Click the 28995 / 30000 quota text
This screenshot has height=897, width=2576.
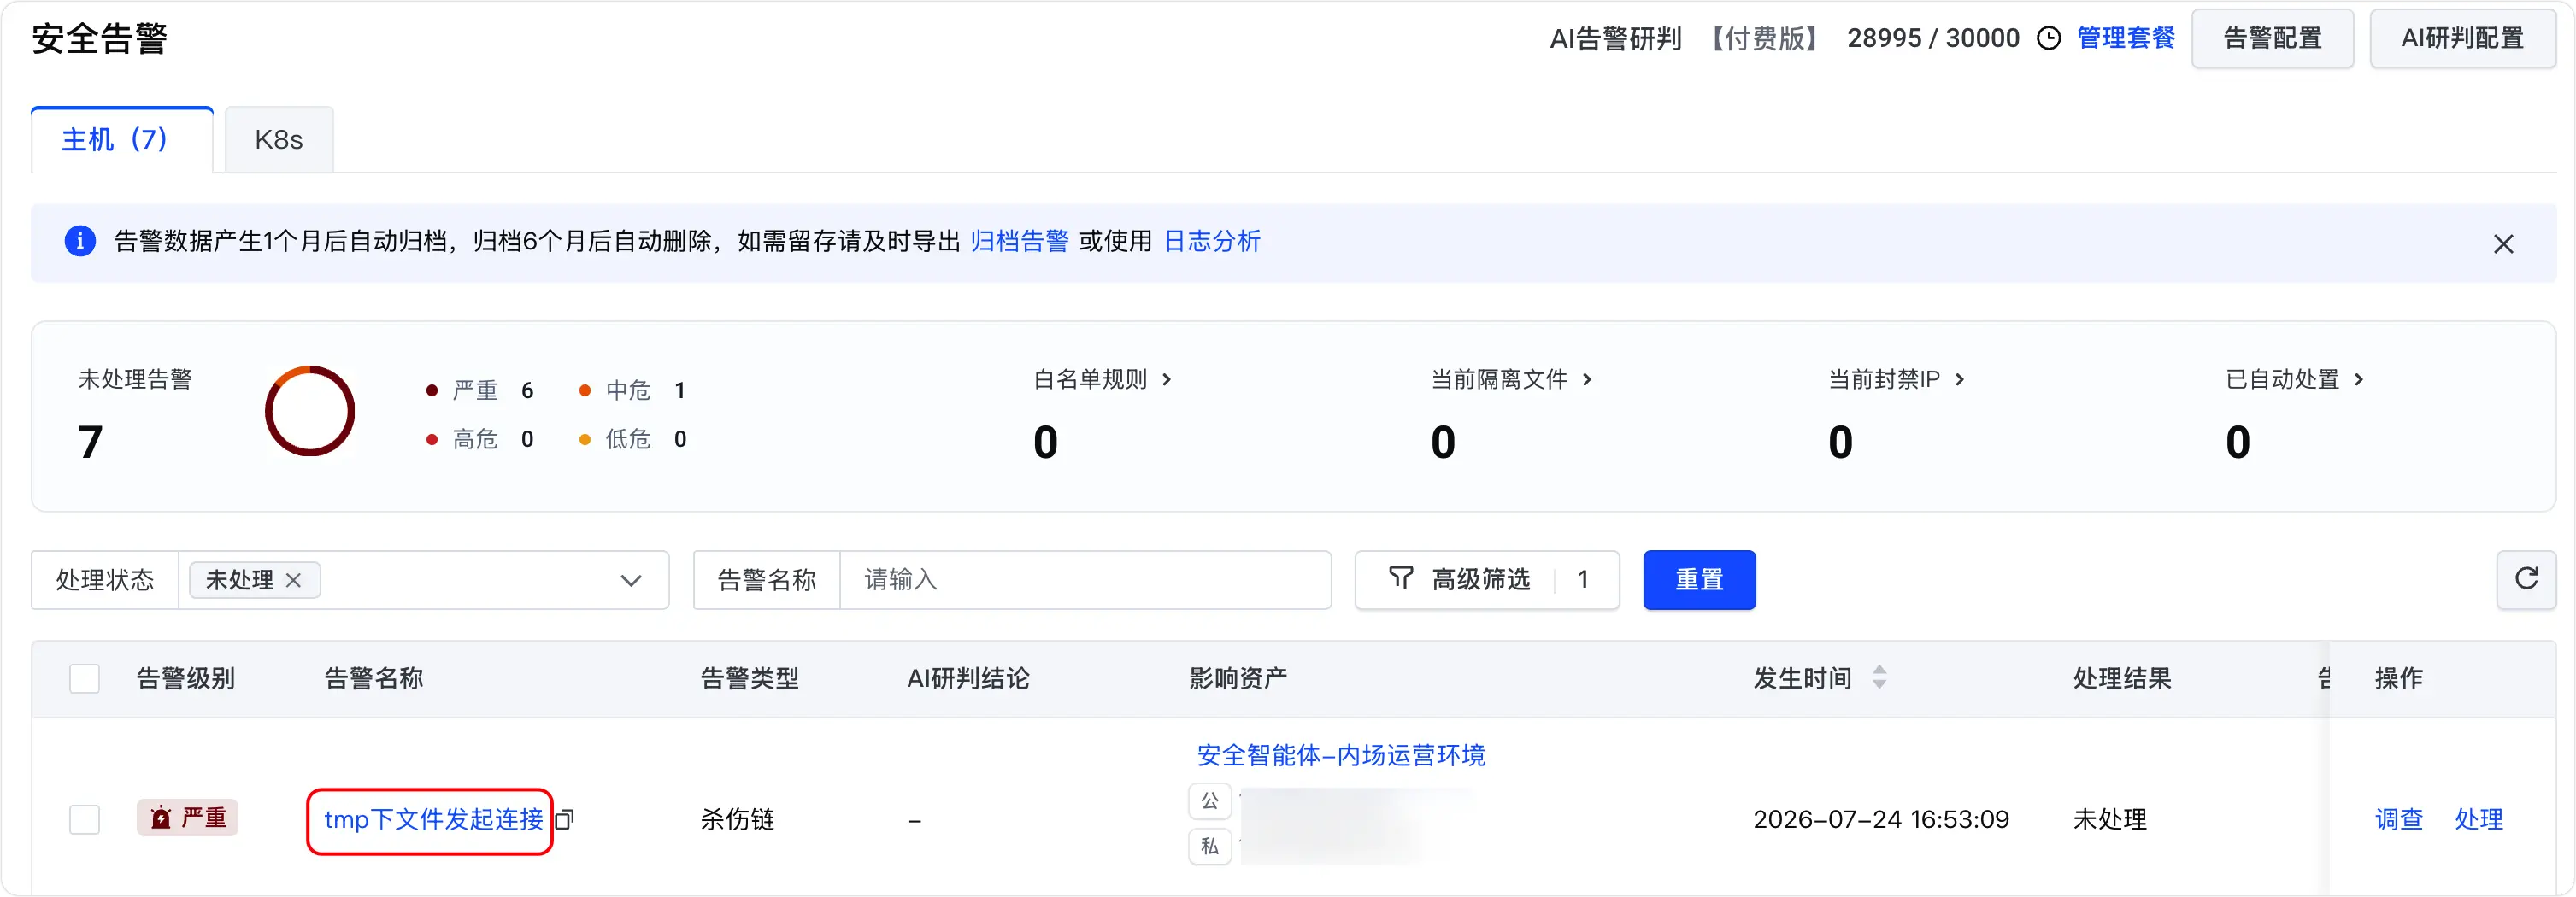click(1933, 38)
